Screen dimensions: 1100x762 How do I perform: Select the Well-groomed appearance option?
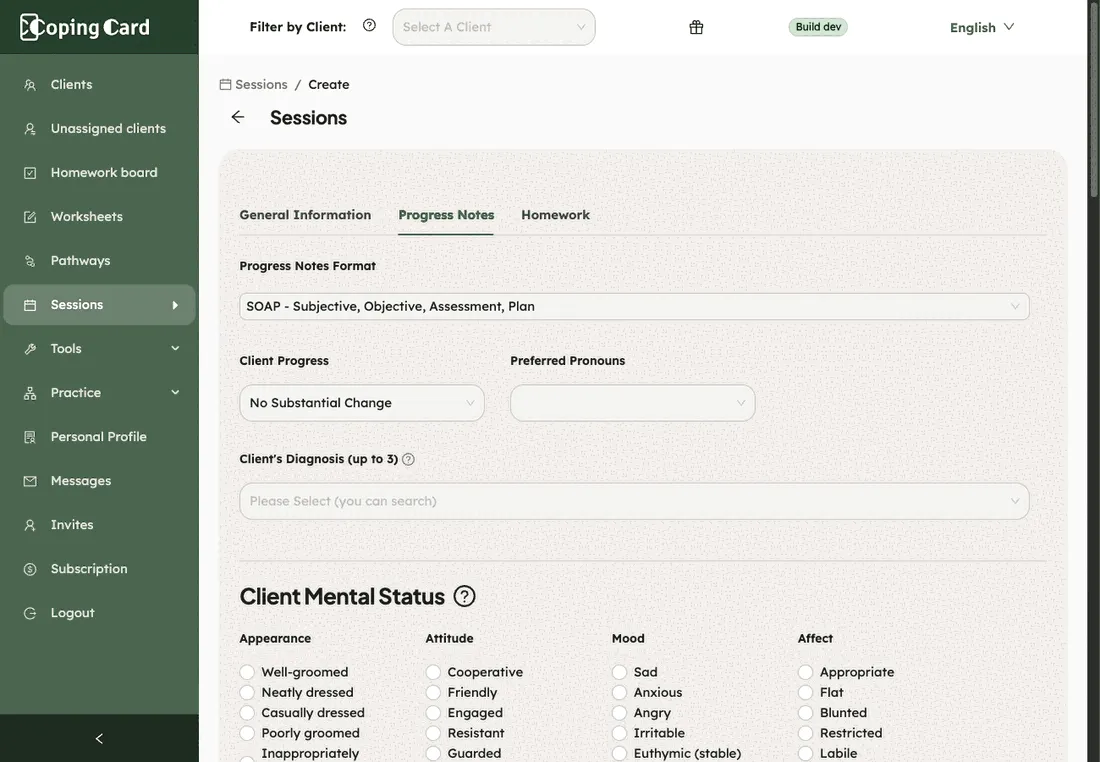(x=247, y=672)
